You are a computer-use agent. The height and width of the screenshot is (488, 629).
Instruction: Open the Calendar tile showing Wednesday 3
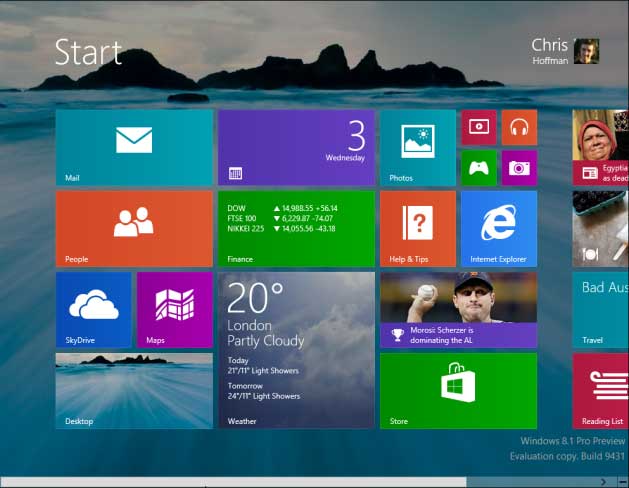pos(296,148)
